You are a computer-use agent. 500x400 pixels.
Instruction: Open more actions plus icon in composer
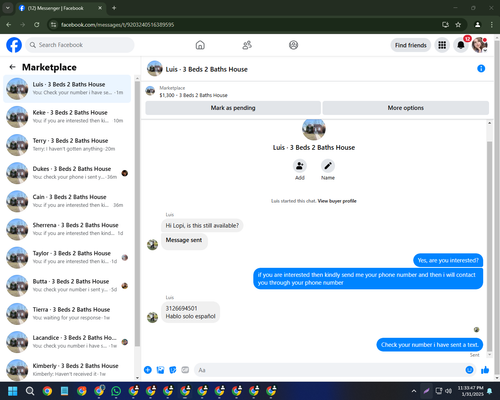(148, 370)
